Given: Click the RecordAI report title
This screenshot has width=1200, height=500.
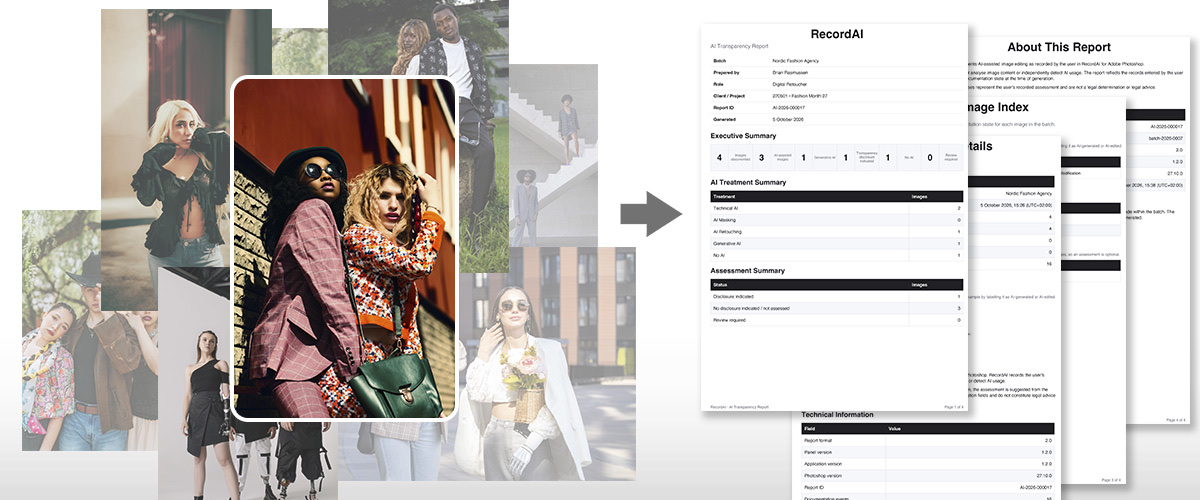Looking at the screenshot, I should (837, 34).
